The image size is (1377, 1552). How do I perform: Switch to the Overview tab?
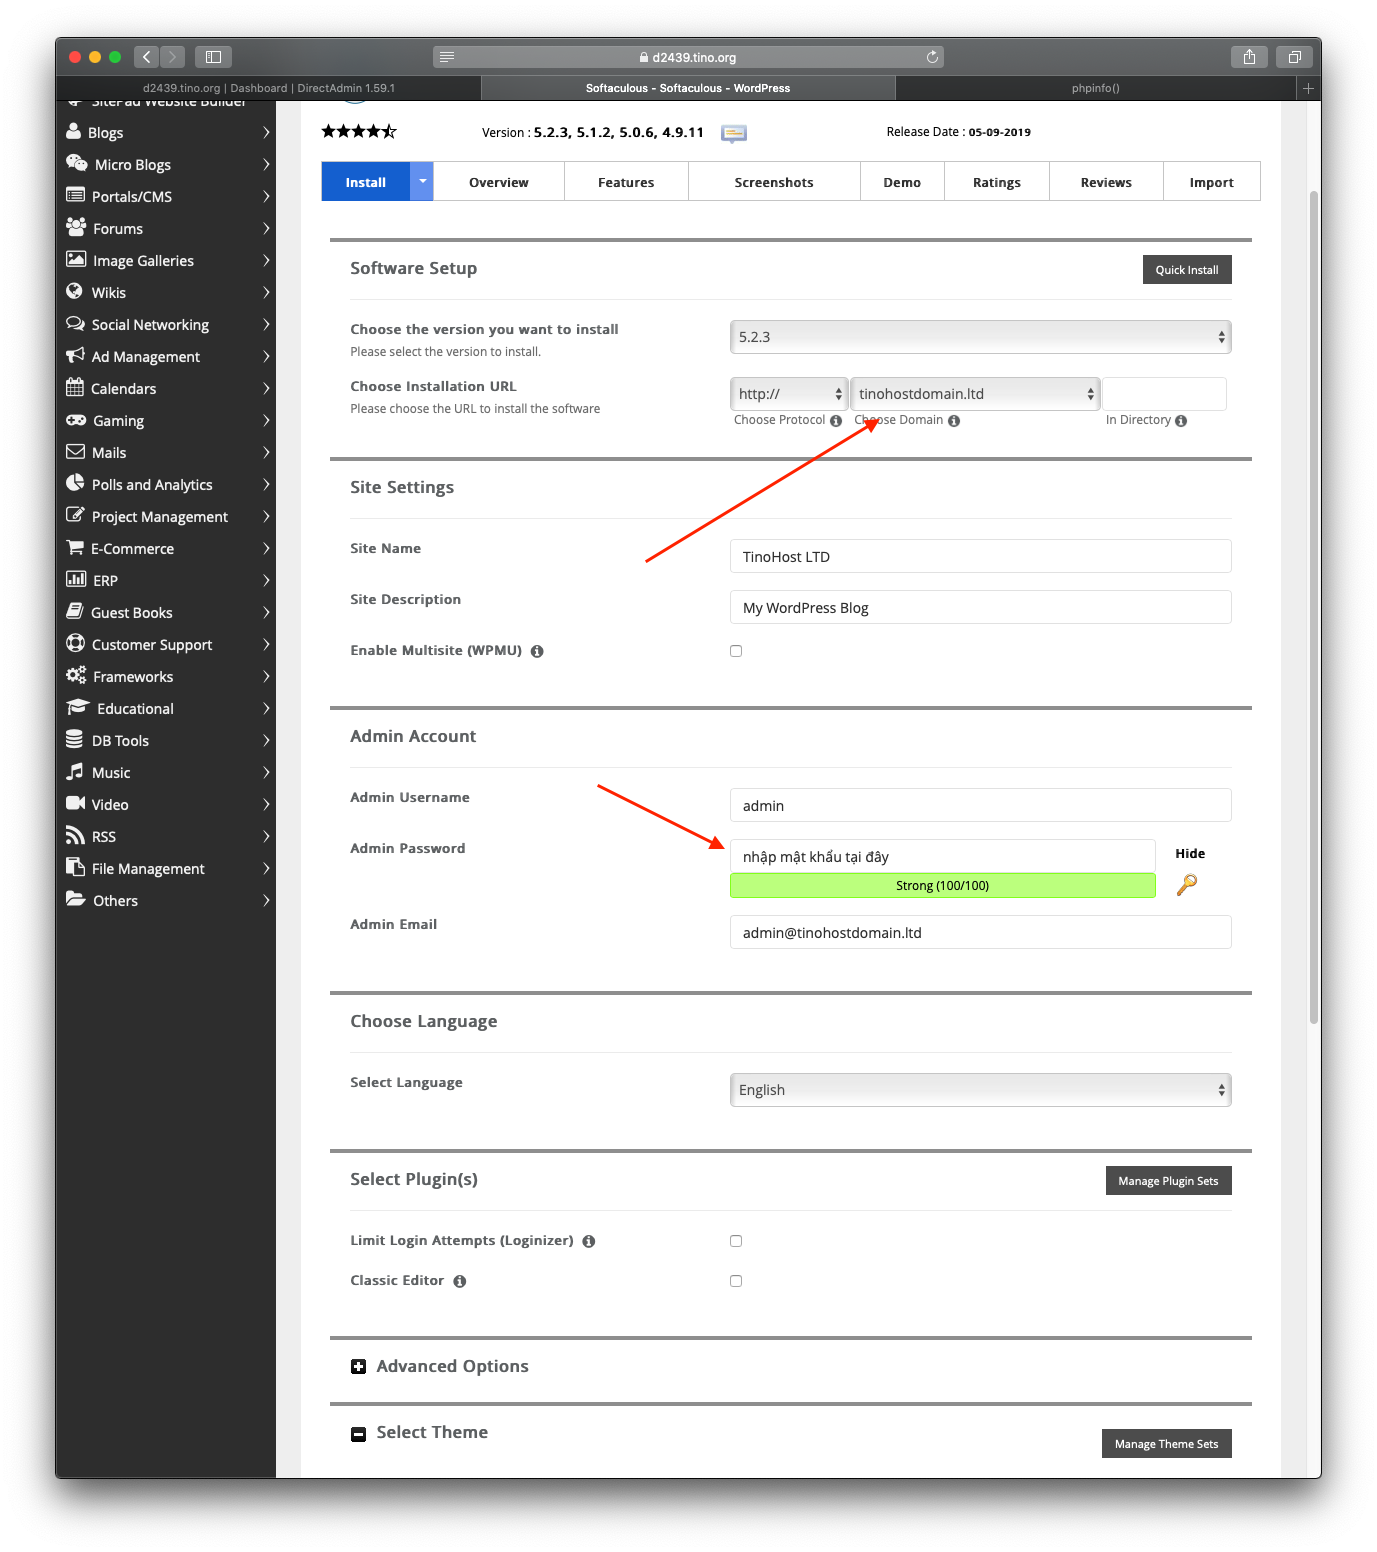coord(499,182)
